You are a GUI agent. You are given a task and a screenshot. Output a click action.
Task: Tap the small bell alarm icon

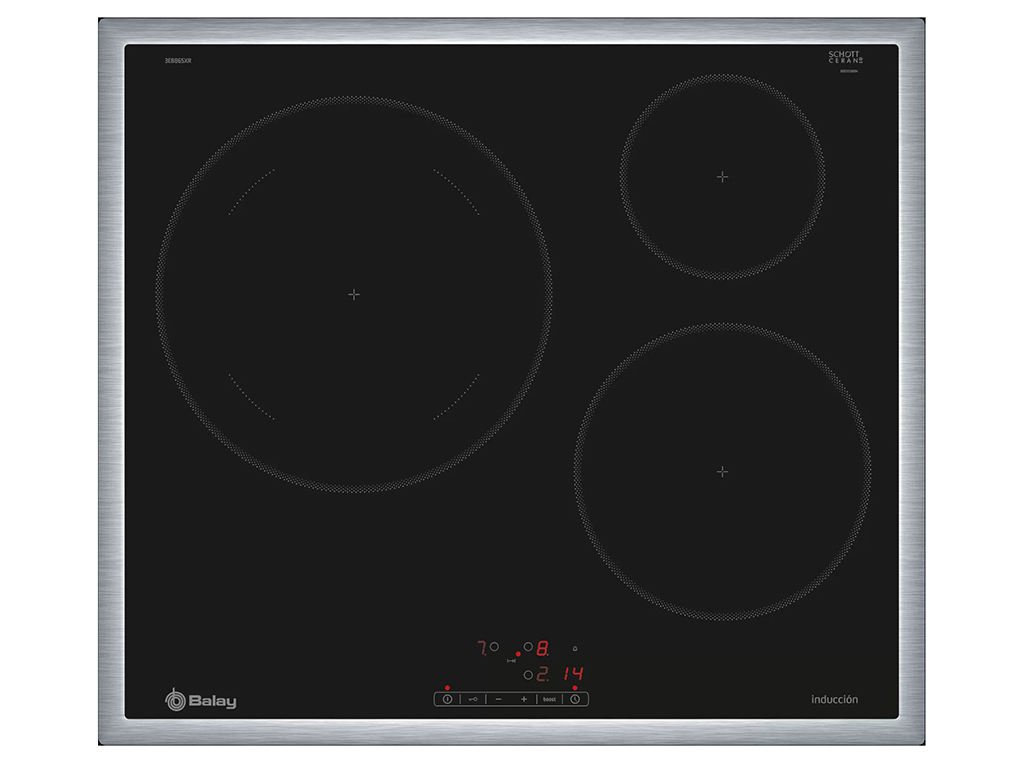pyautogui.click(x=575, y=648)
